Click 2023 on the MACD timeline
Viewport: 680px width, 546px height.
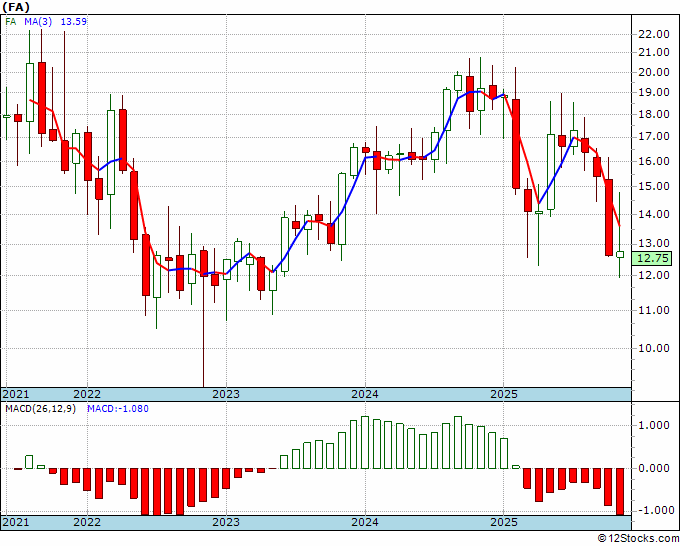click(x=226, y=522)
